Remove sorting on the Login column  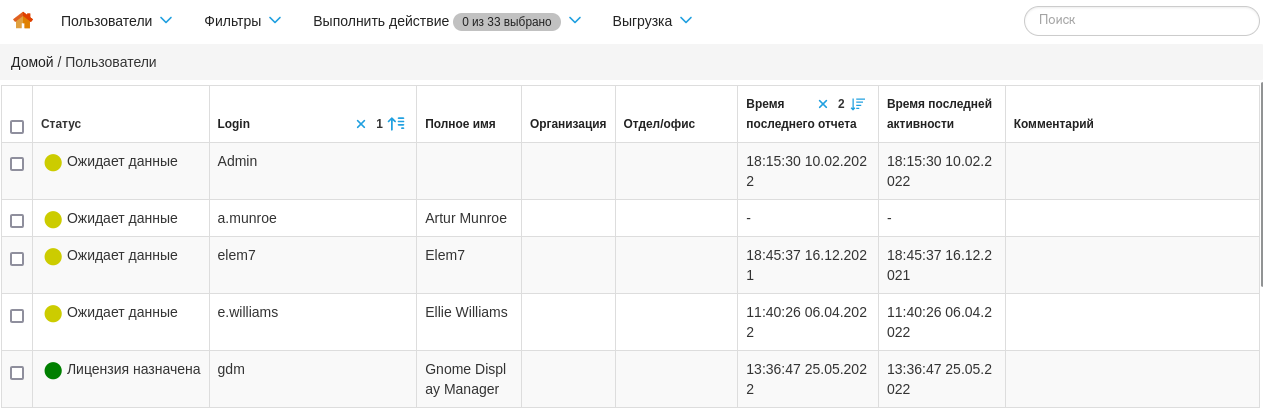(x=361, y=124)
